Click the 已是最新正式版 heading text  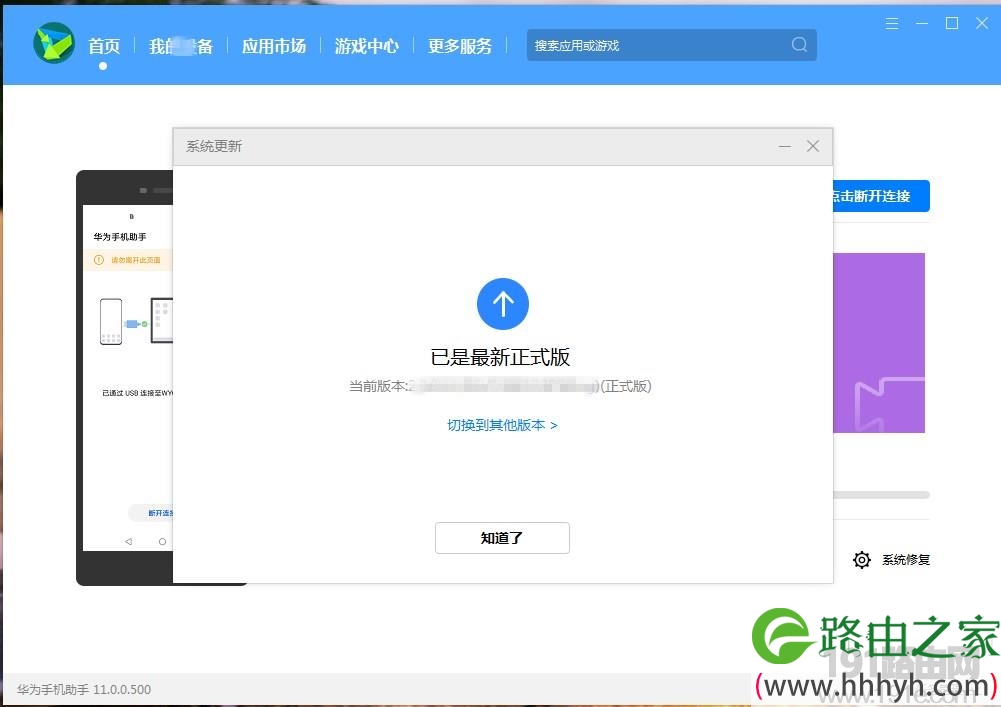pyautogui.click(x=500, y=357)
